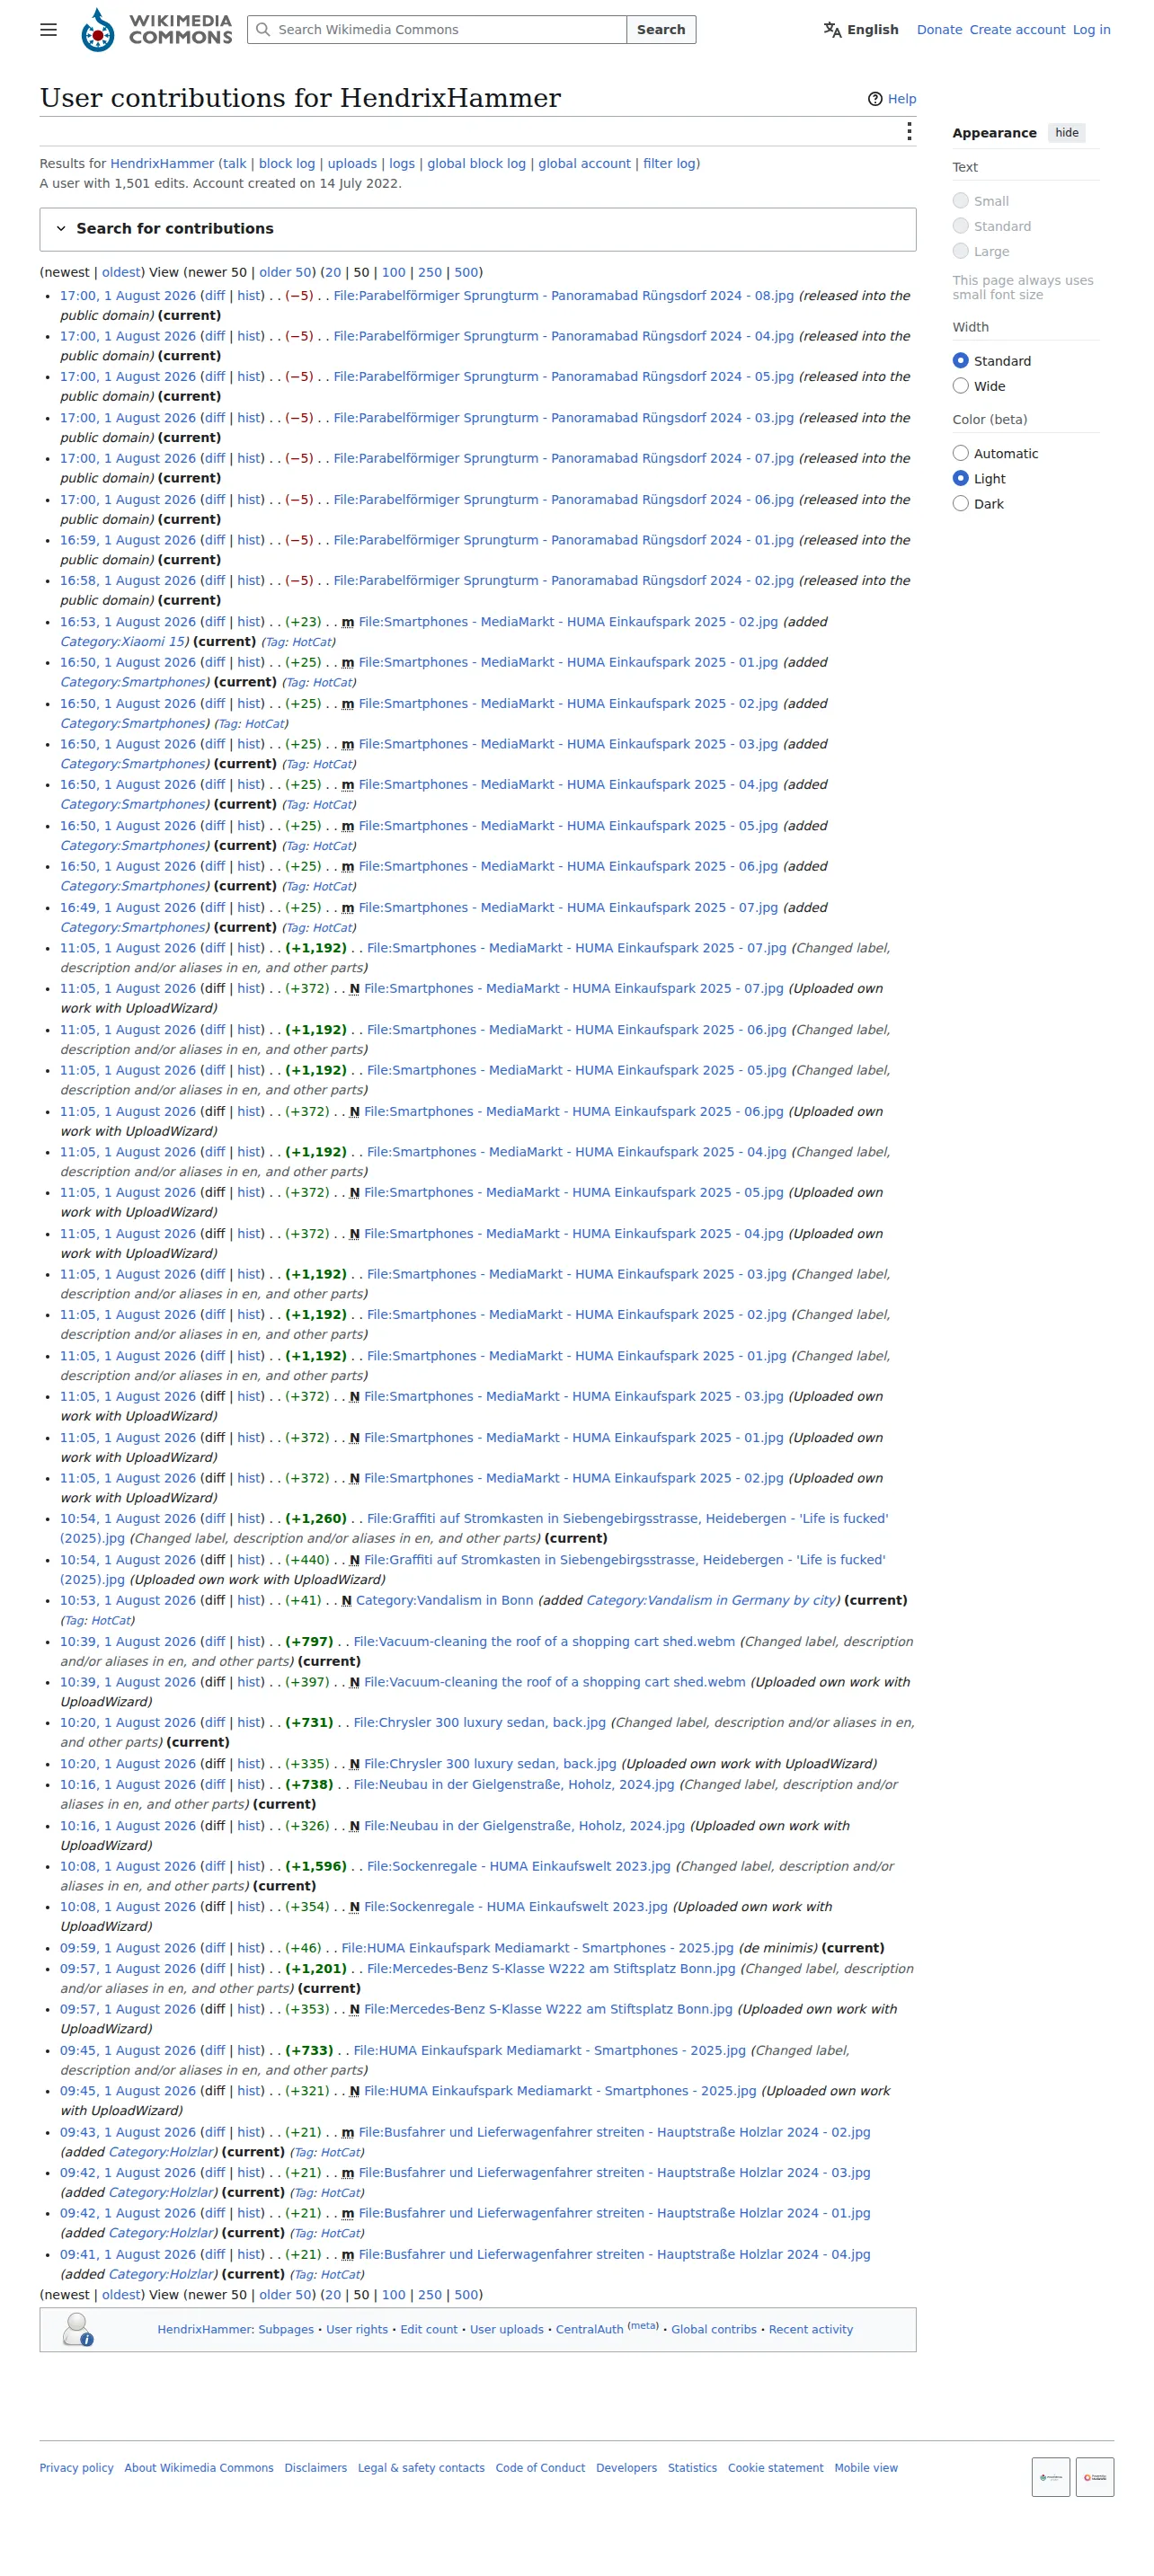Click the Wikimedia Foundation footer badge
Image resolution: width=1154 pixels, height=2576 pixels.
[1050, 2476]
